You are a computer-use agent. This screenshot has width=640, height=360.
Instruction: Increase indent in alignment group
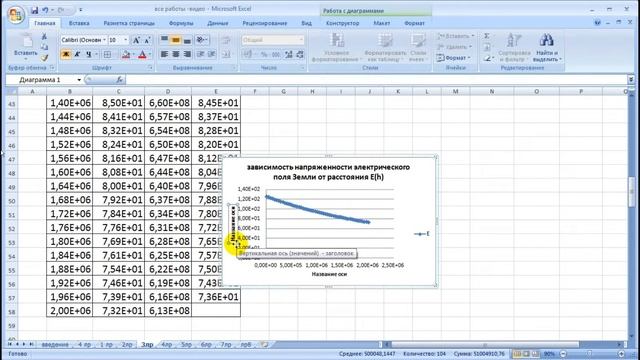(212, 54)
